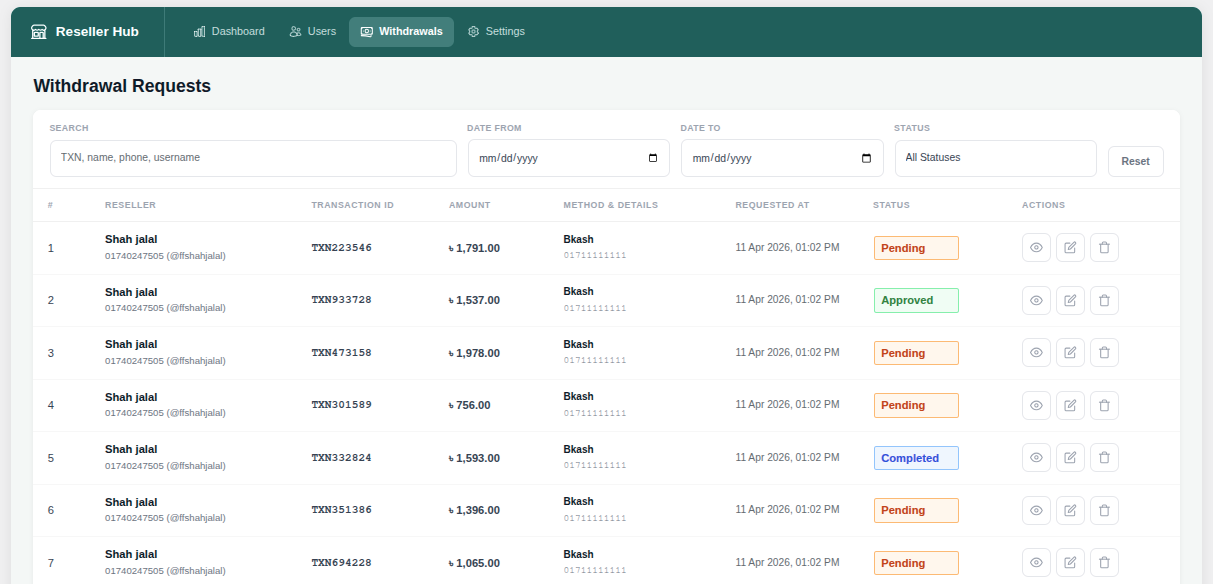View details of withdrawal TXN473158
Screen dimensions: 1213x584
(1036, 353)
